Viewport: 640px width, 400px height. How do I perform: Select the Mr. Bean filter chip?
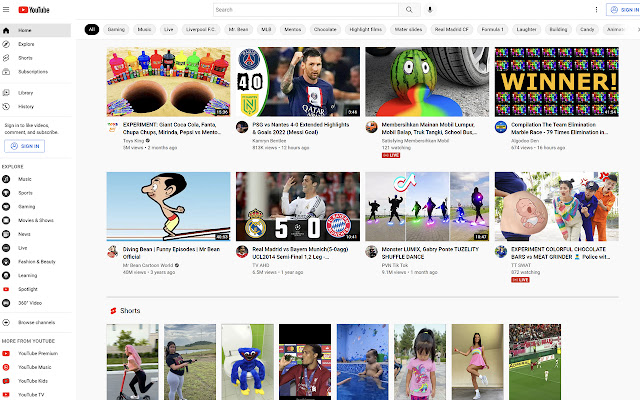(238, 29)
